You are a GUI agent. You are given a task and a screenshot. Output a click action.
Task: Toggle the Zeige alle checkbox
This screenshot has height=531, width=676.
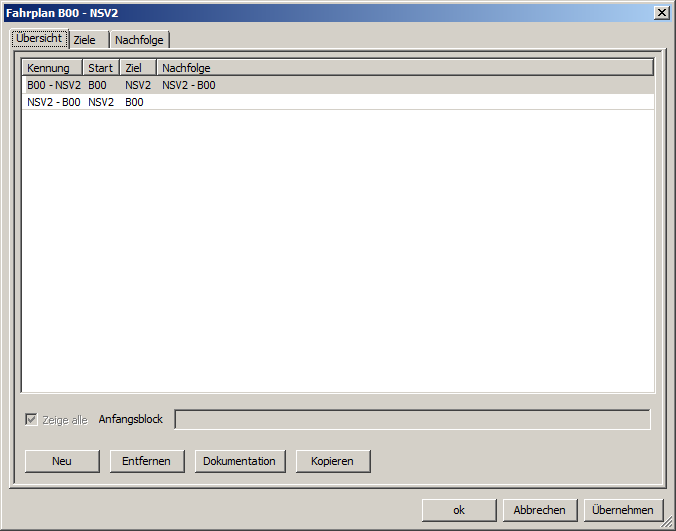(31, 419)
